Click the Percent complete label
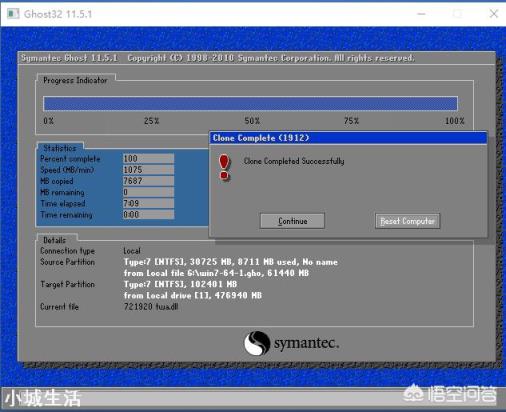 coord(70,159)
